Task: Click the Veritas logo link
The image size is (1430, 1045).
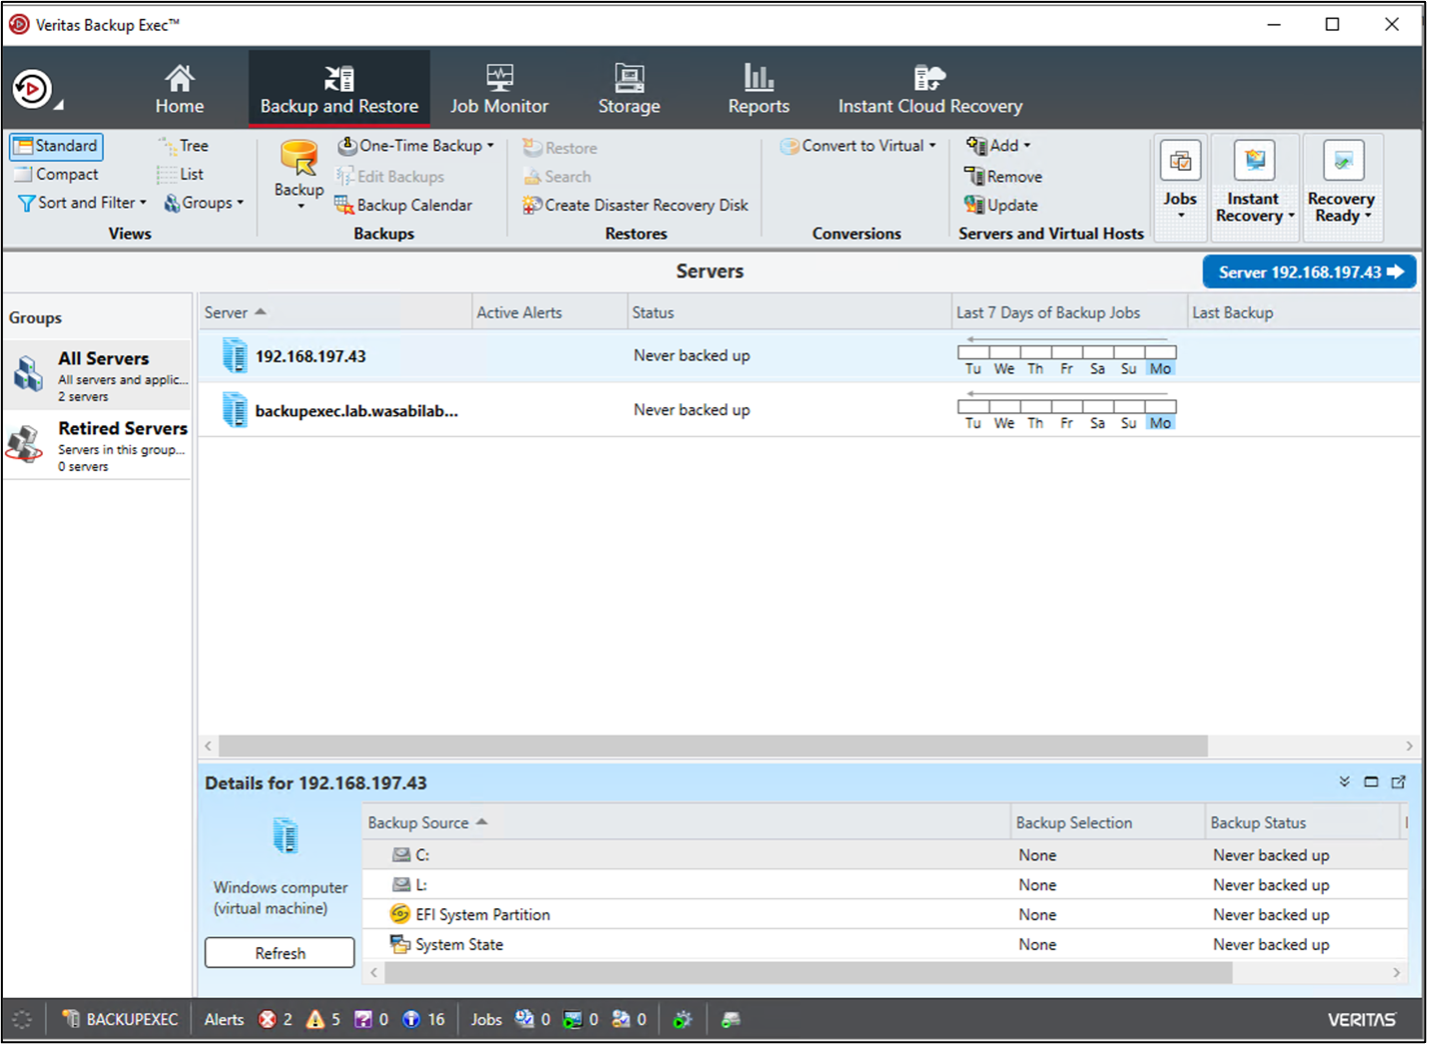Action: click(1361, 1020)
